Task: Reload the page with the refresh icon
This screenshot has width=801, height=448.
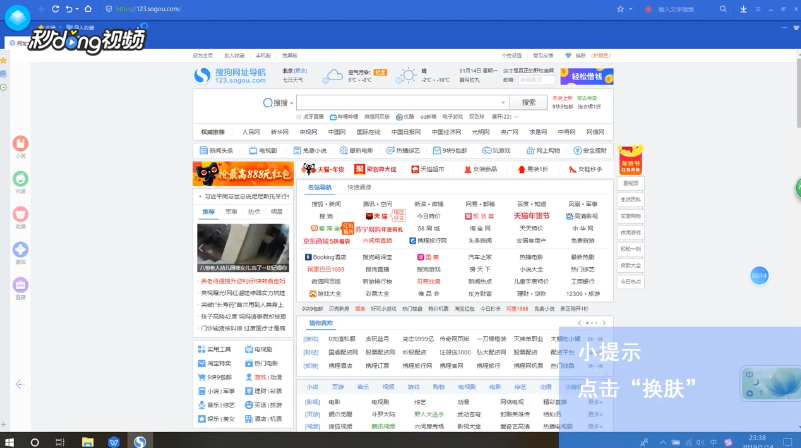Action: tap(55, 9)
